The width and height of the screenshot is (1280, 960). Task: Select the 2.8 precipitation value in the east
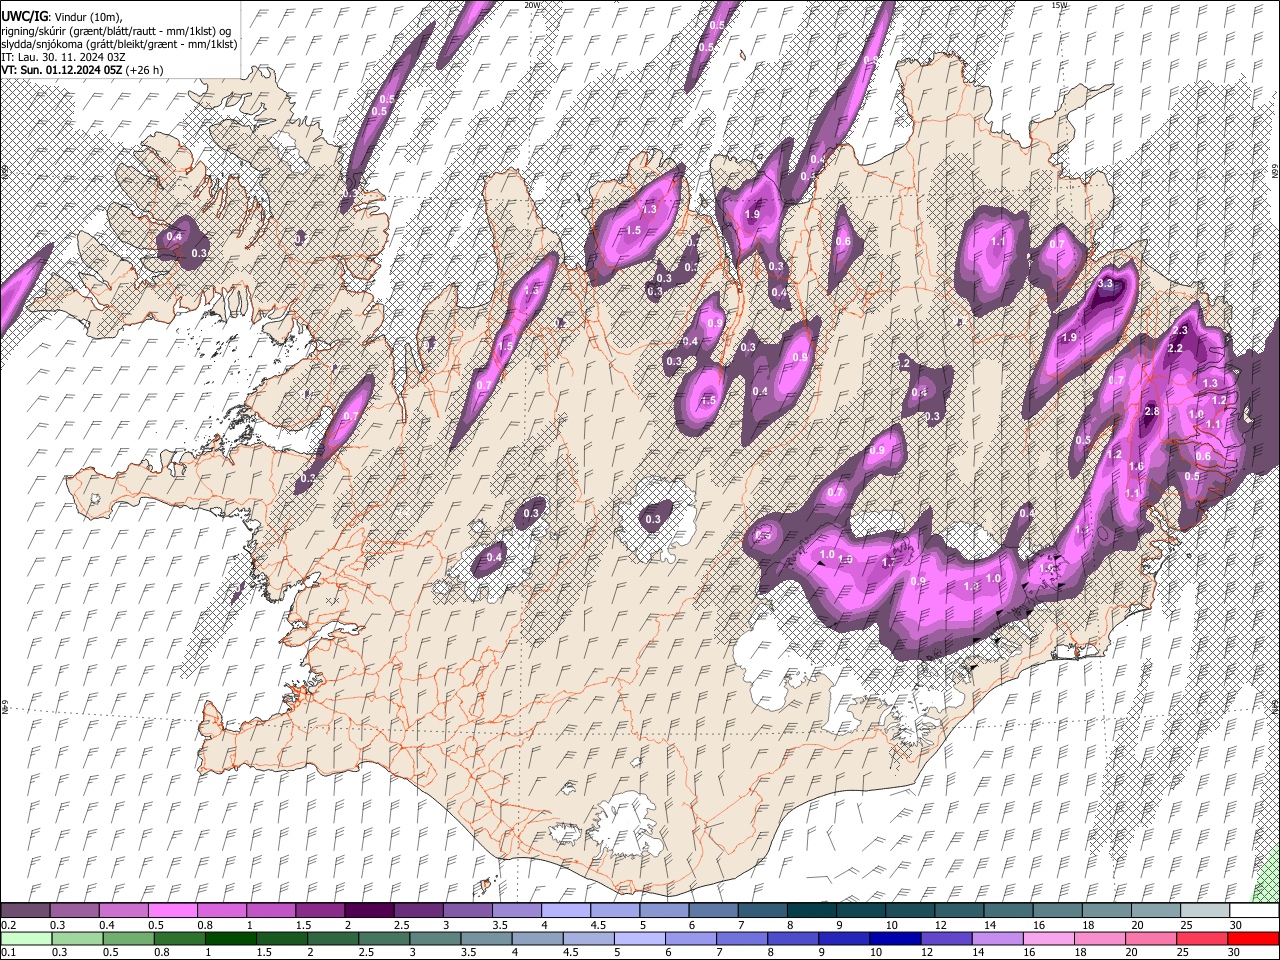(1151, 411)
